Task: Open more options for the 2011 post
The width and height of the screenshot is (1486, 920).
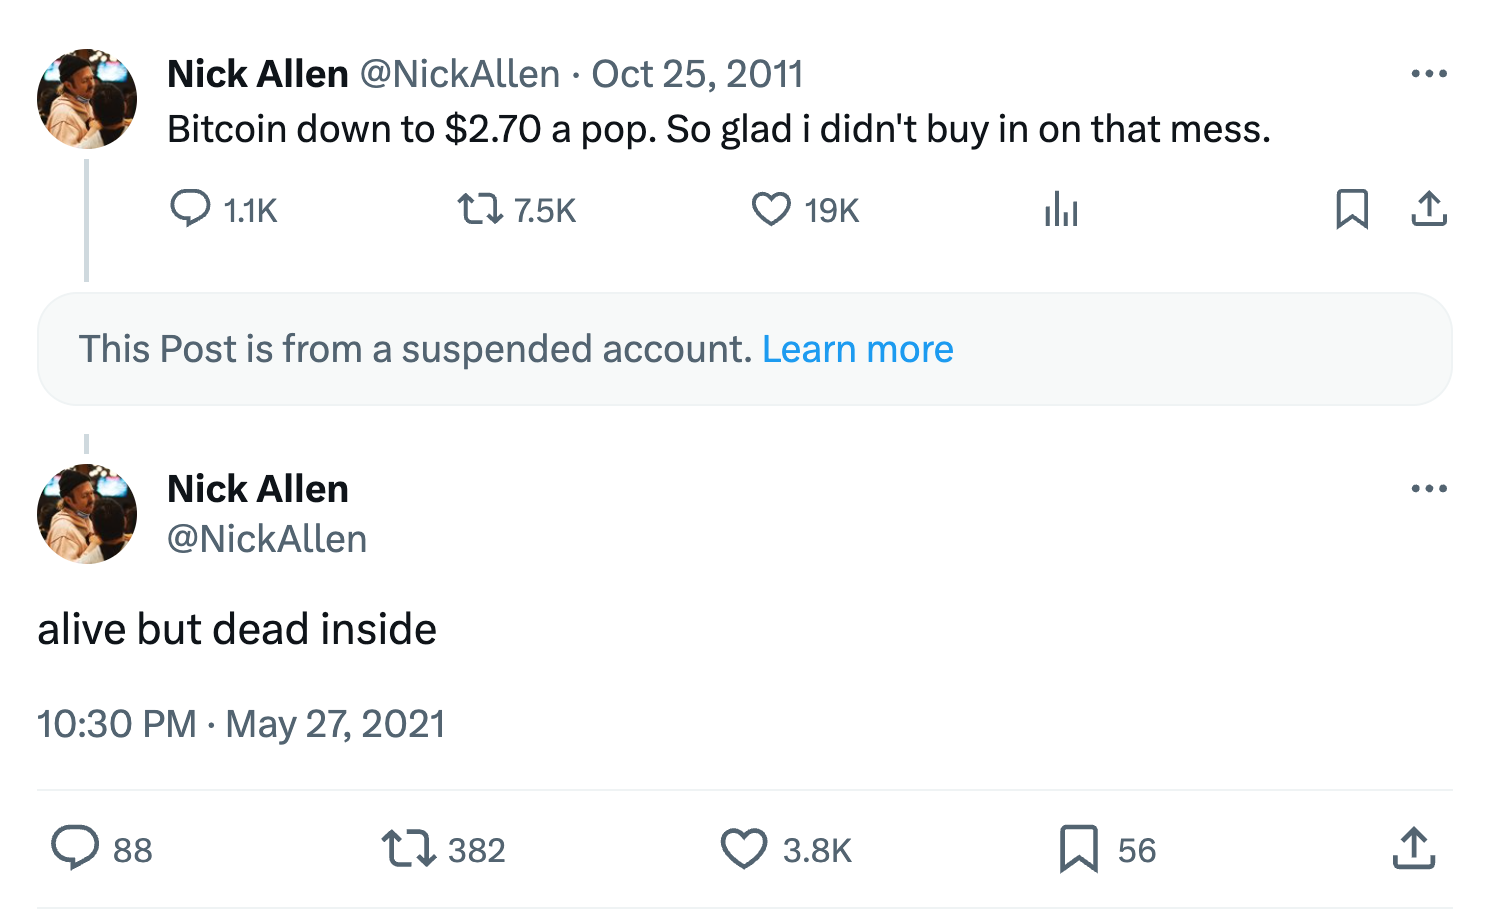Action: tap(1429, 74)
